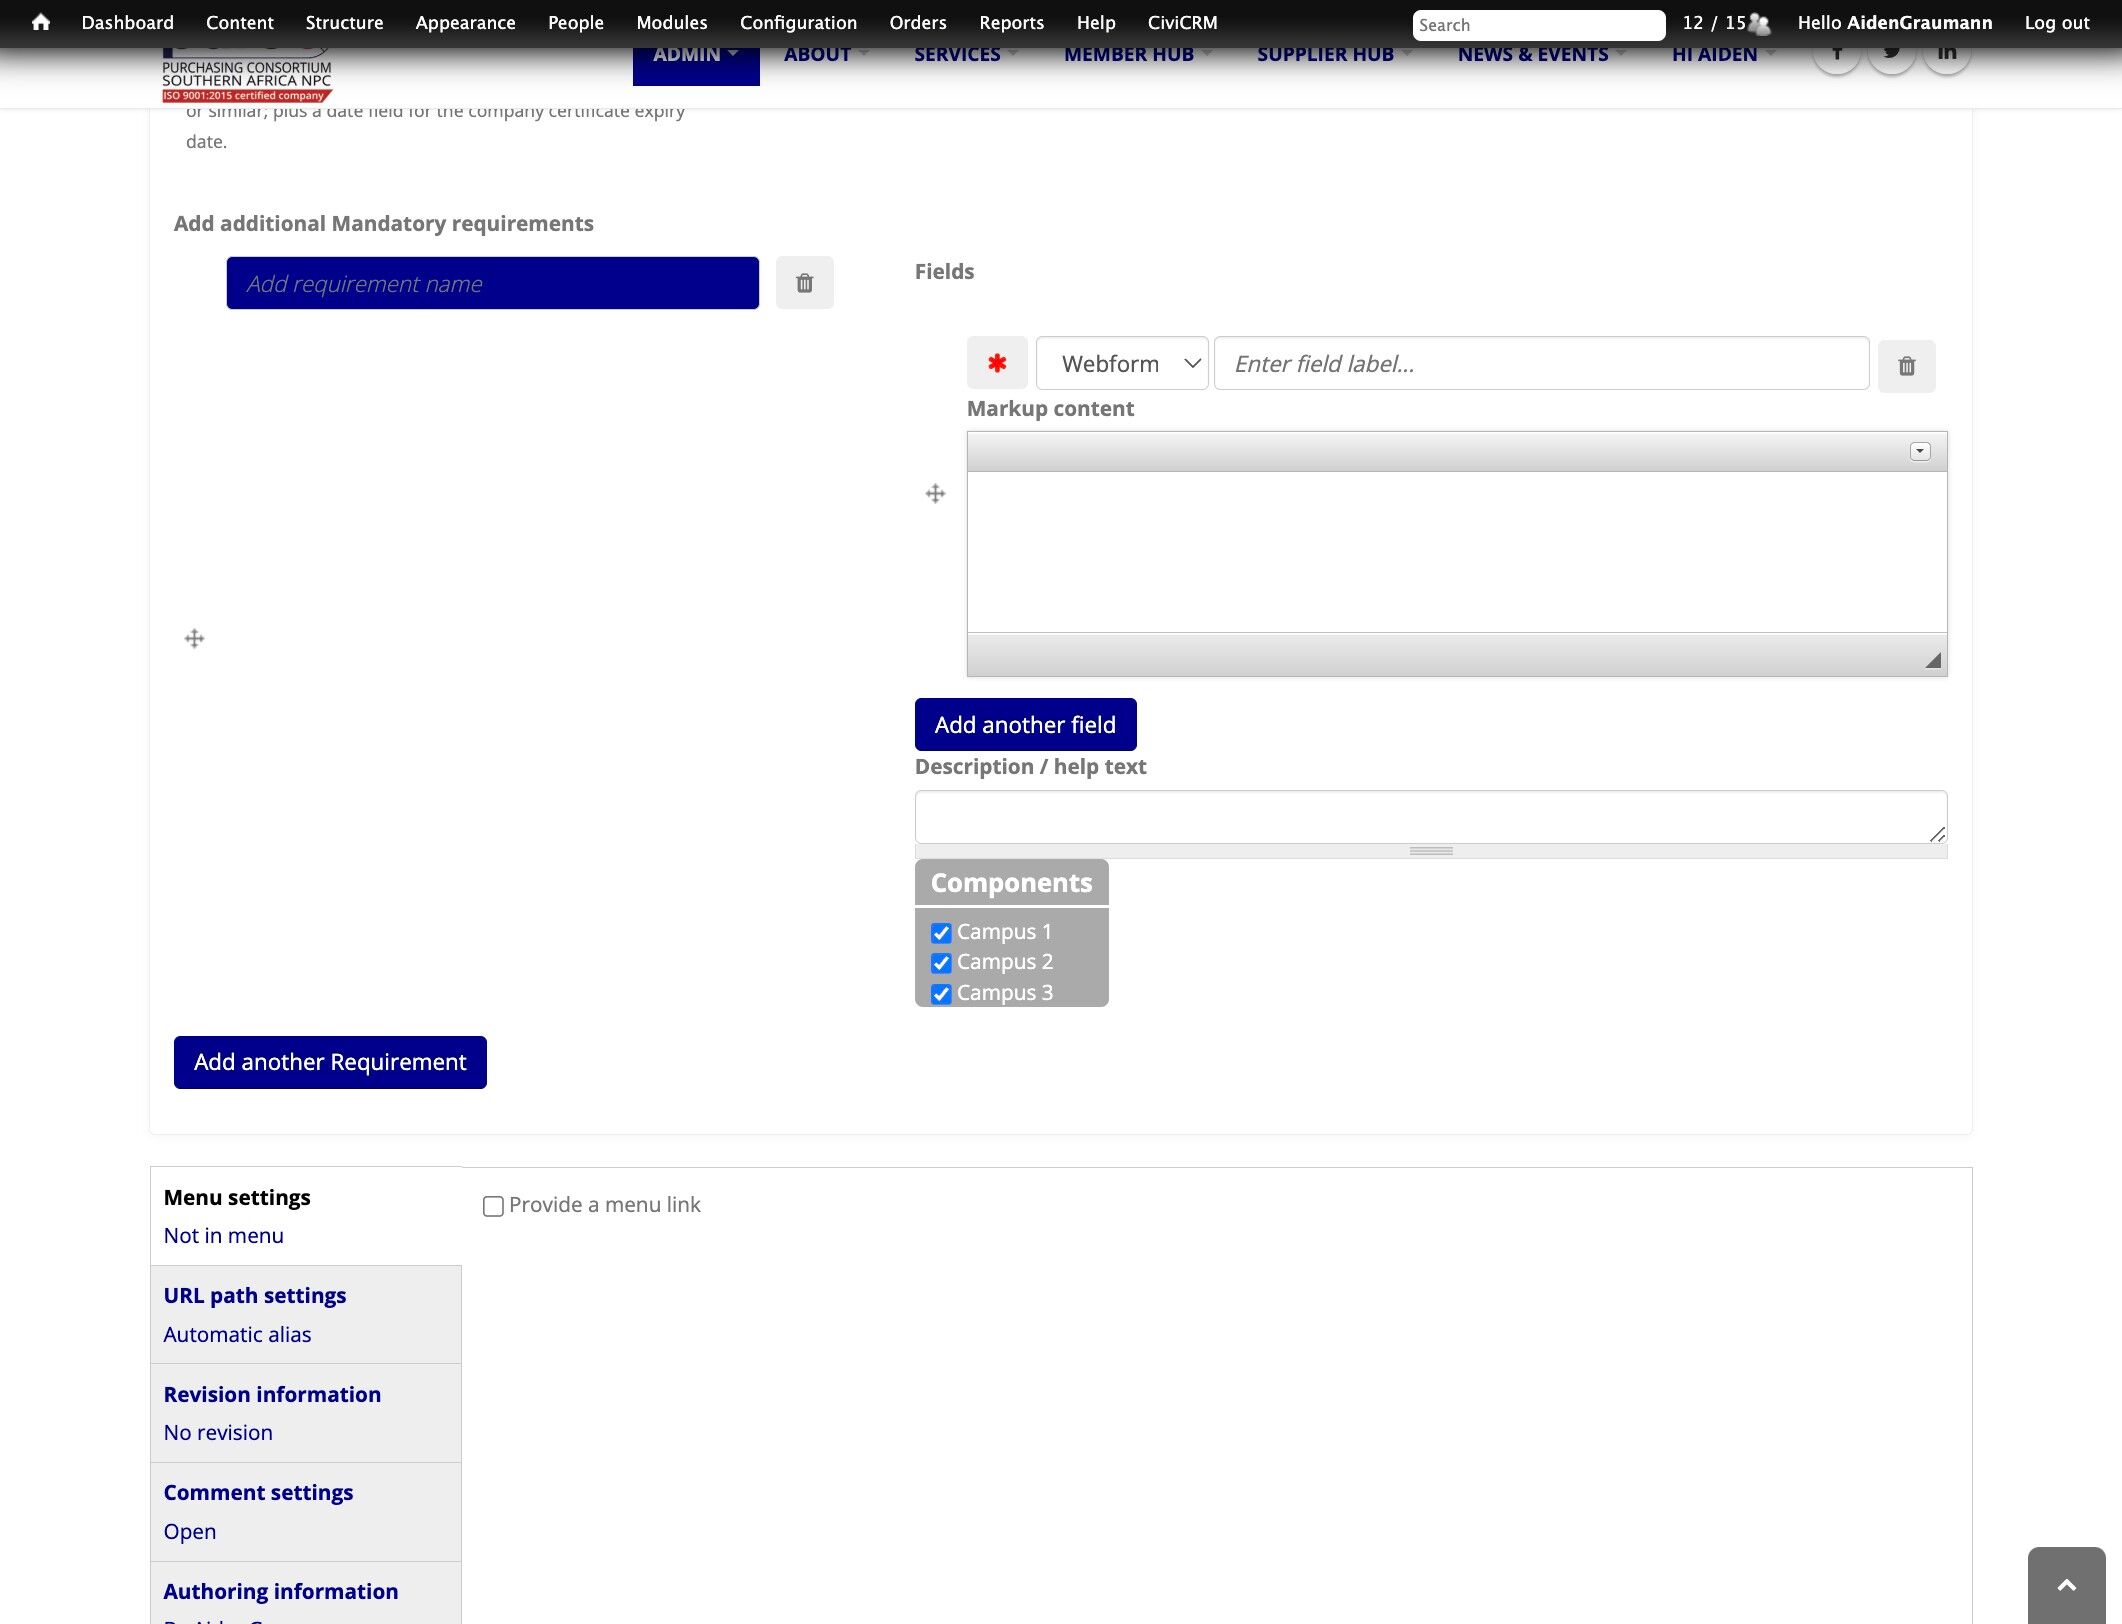Viewport: 2122px width, 1624px height.
Task: Click the trash icon next to field label
Action: click(1906, 366)
